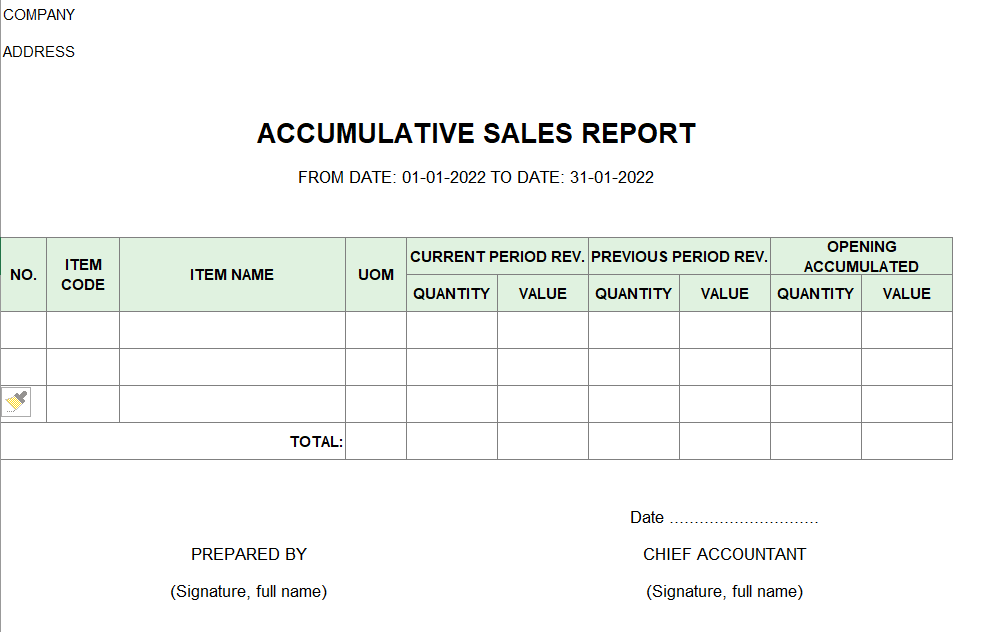Select the ACCUMULATIVE SALES REPORT title

point(476,134)
